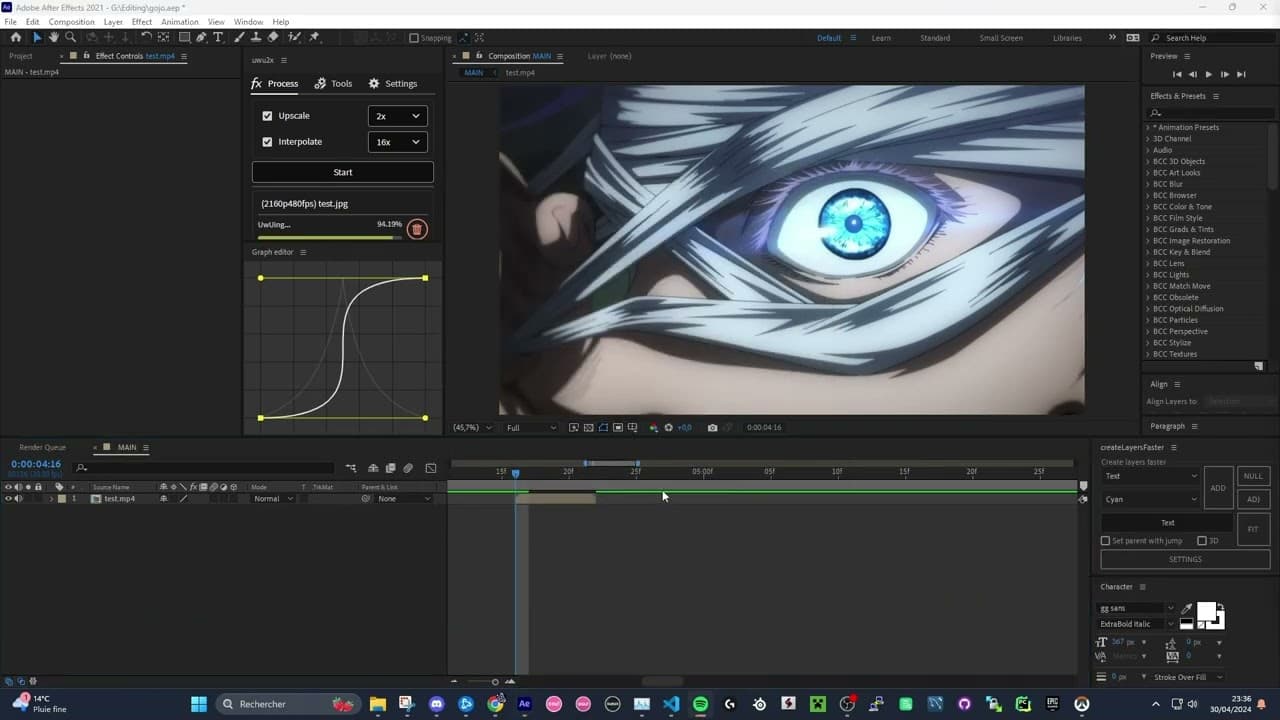The height and width of the screenshot is (720, 1280).
Task: Select the Rectangle shape tool
Action: pos(184,37)
